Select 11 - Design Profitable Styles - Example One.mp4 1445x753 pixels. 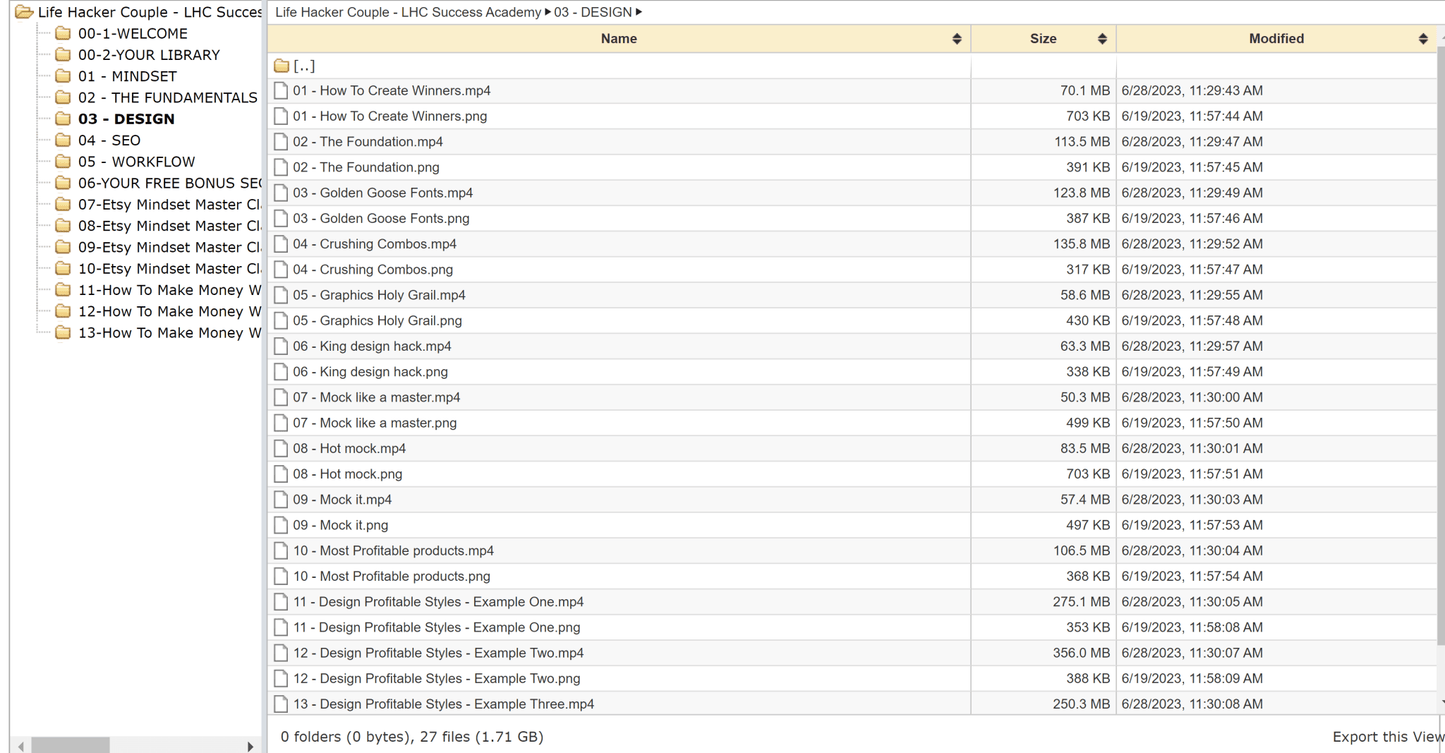click(x=438, y=602)
